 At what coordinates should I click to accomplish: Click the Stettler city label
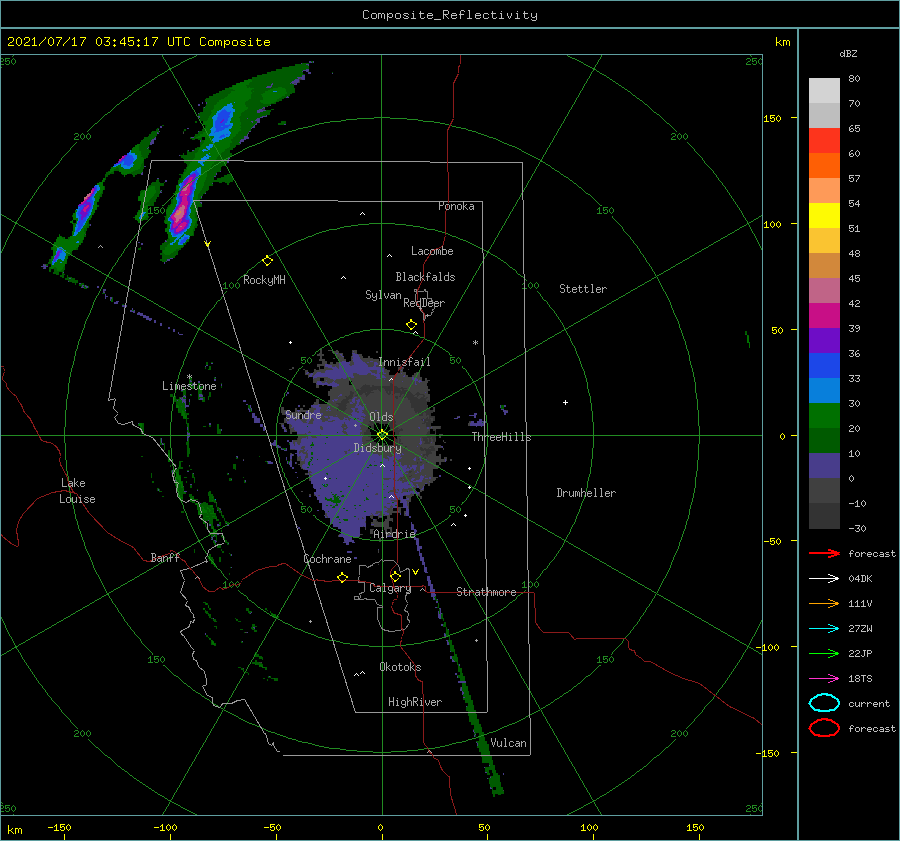[x=583, y=289]
